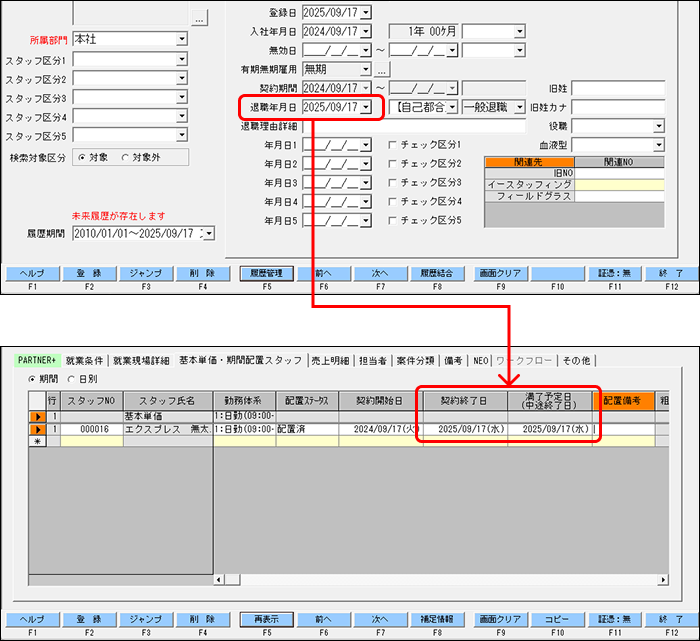
Task: Switch to the 担当者 tab
Action: (x=373, y=361)
